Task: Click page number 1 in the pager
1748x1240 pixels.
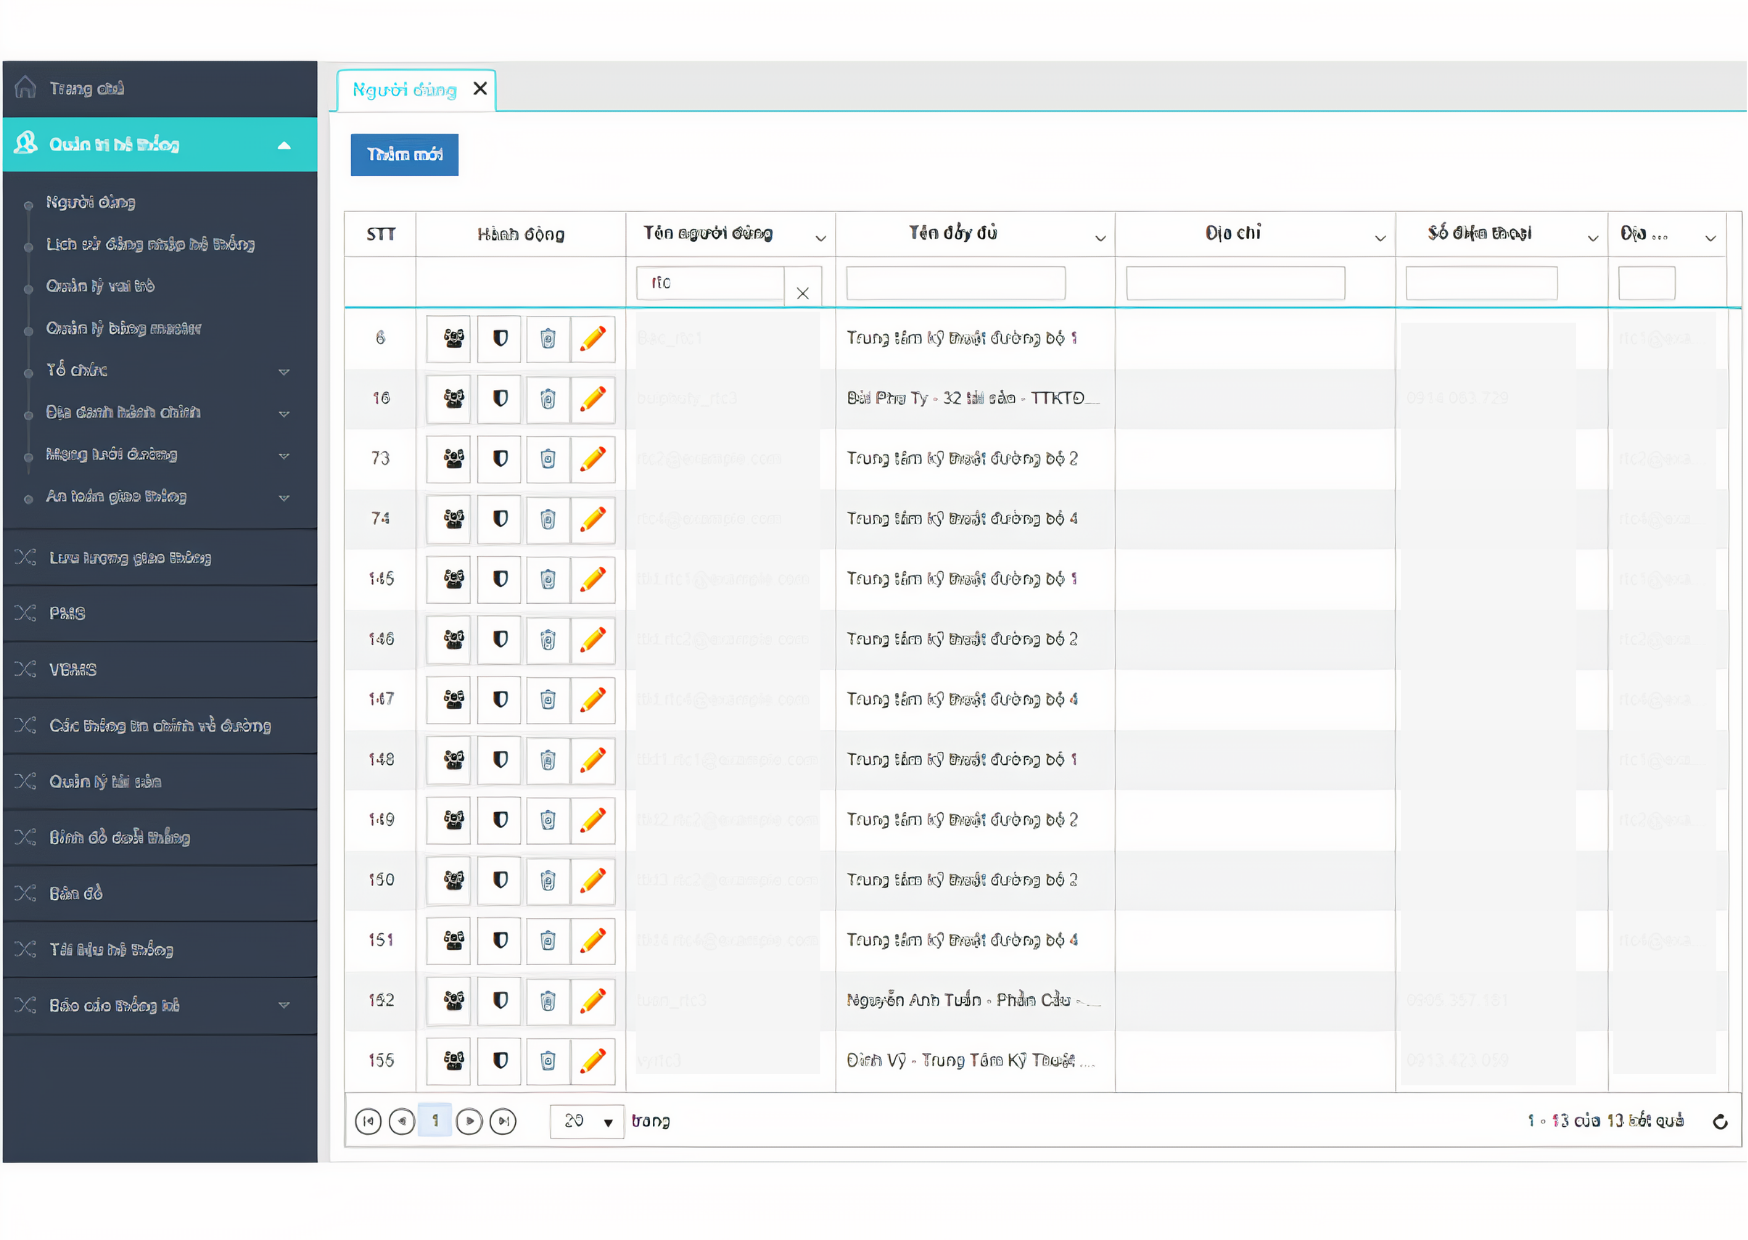Action: pos(435,1121)
